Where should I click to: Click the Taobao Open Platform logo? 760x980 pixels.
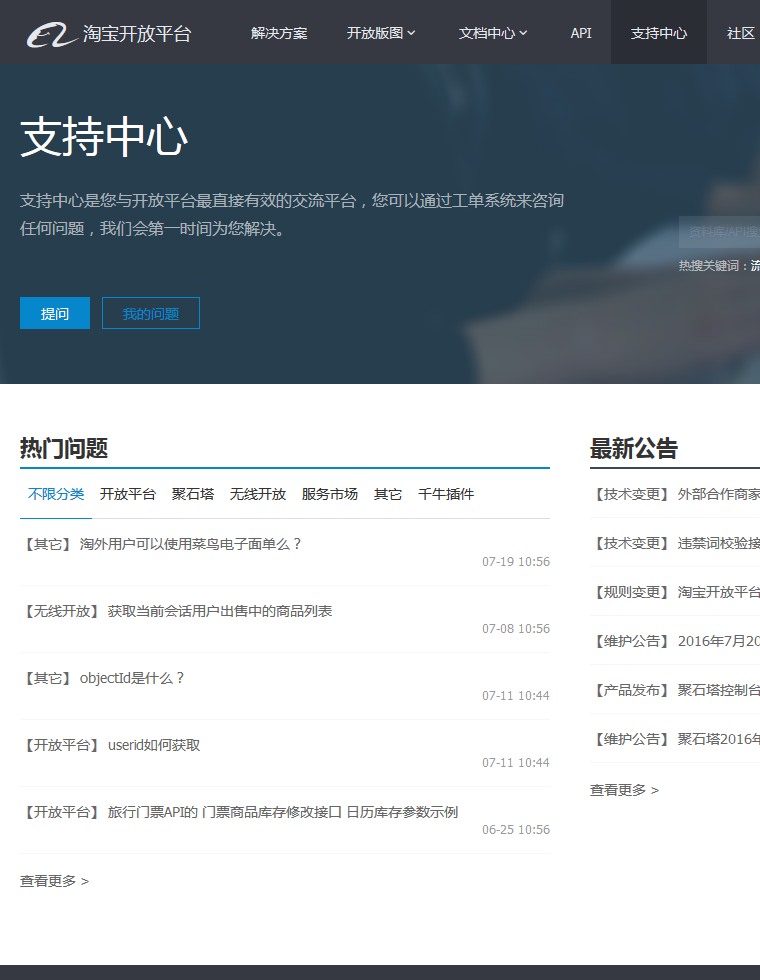(109, 34)
